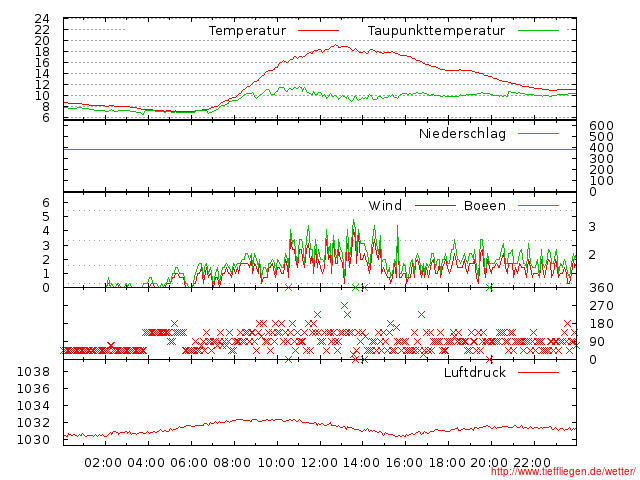640x480 pixels.
Task: Click the 360 wind direction axis value
Action: (x=601, y=288)
